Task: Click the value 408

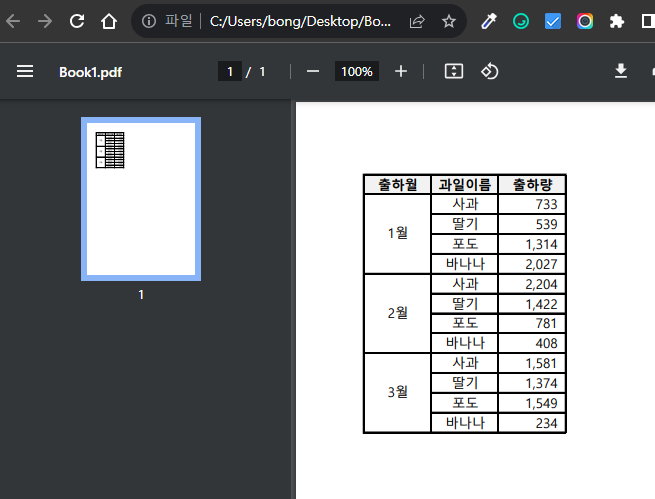Action: (546, 343)
